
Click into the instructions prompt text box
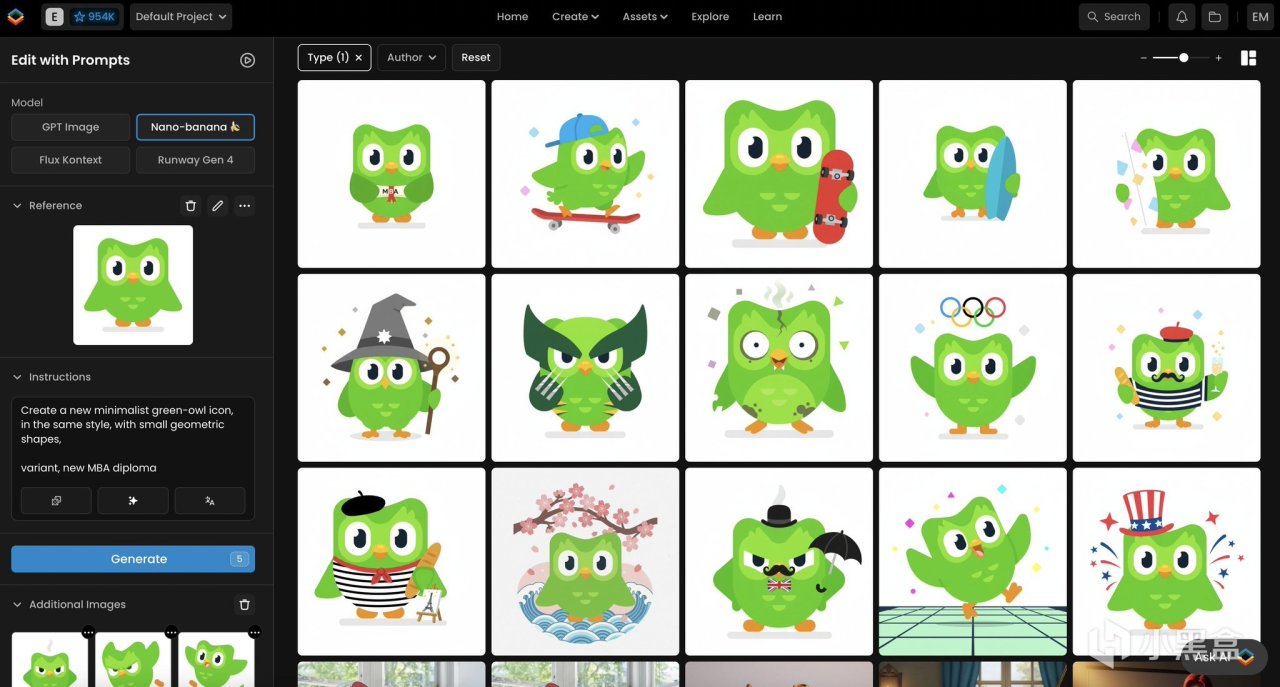pyautogui.click(x=133, y=440)
